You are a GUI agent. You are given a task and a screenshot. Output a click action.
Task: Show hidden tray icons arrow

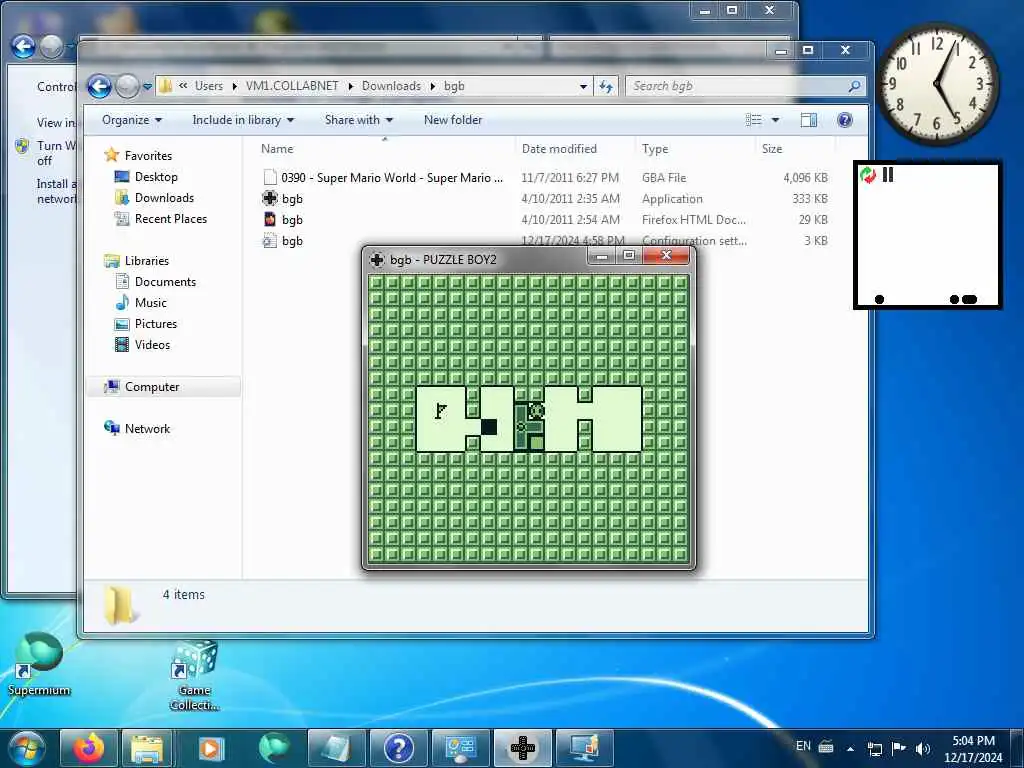850,748
